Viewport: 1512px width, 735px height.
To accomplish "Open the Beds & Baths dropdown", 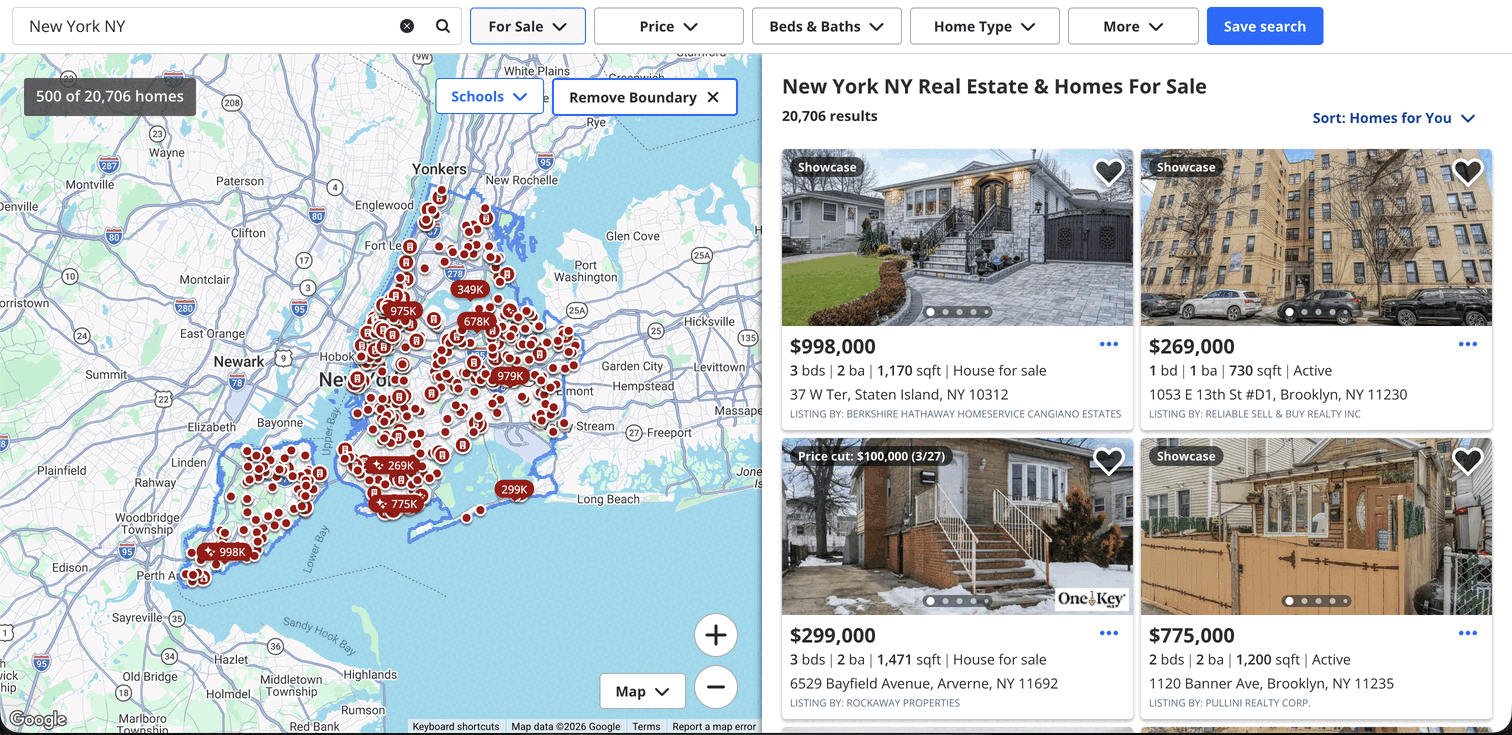I will pos(826,27).
